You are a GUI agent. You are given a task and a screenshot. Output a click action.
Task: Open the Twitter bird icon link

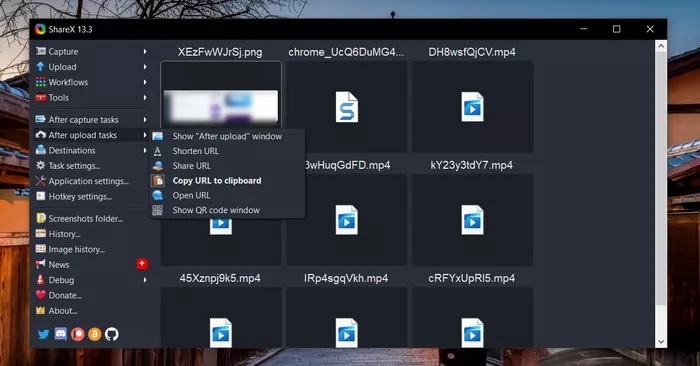tap(43, 334)
